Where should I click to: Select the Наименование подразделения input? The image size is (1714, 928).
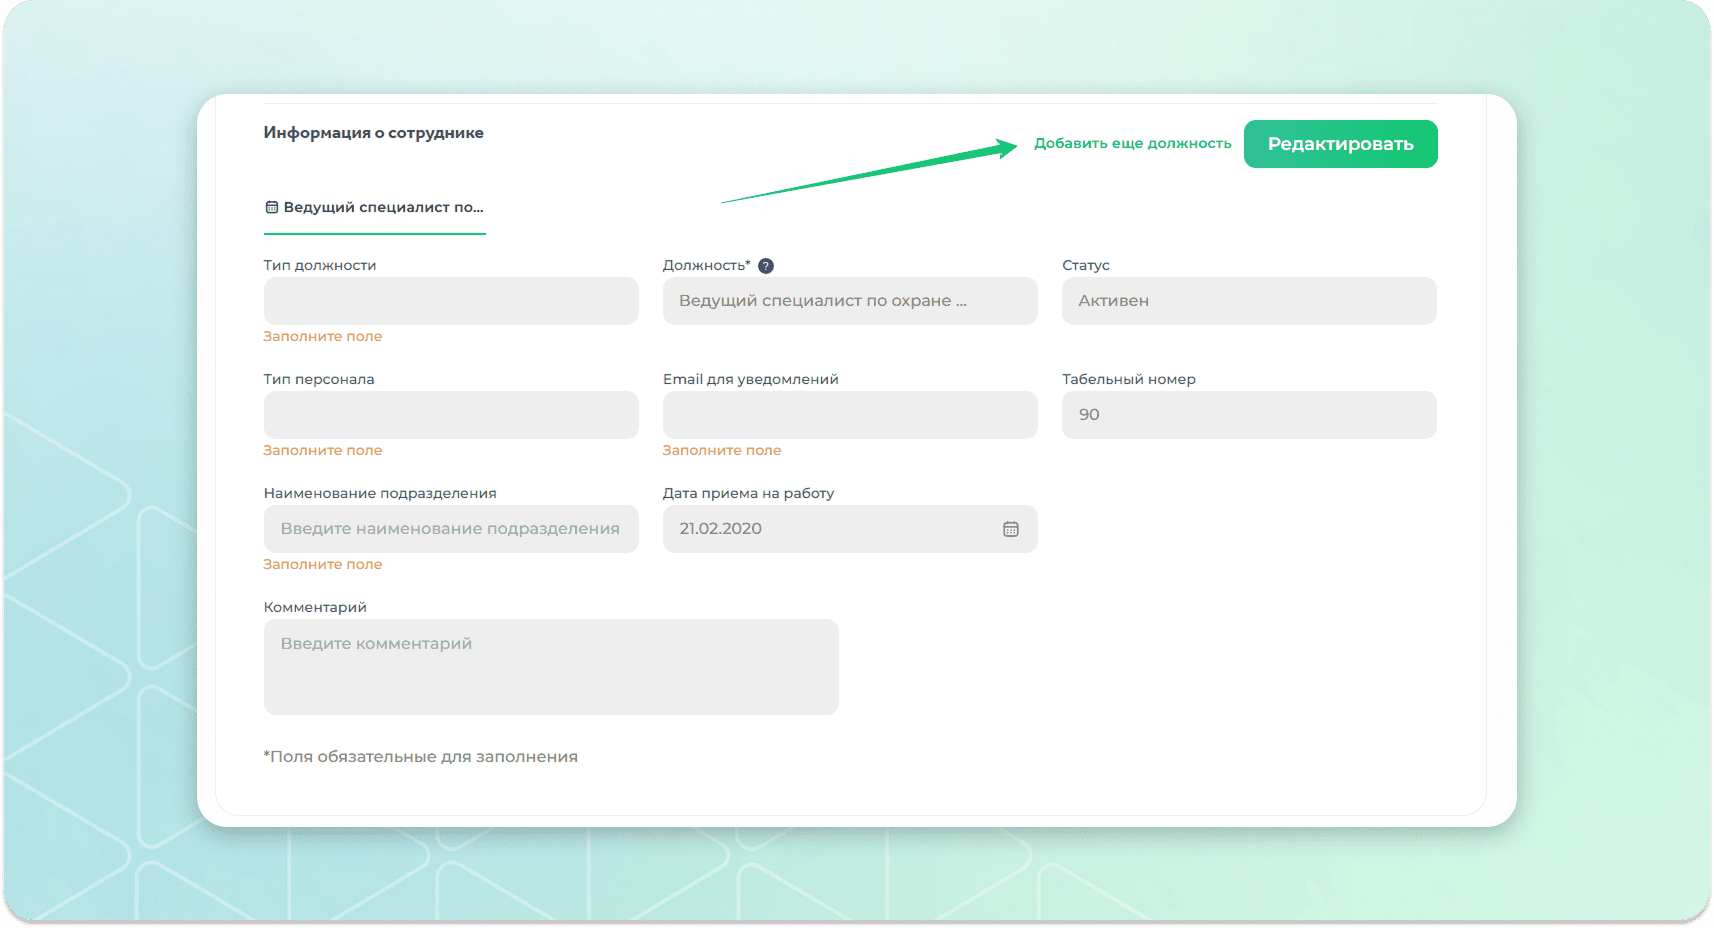451,529
